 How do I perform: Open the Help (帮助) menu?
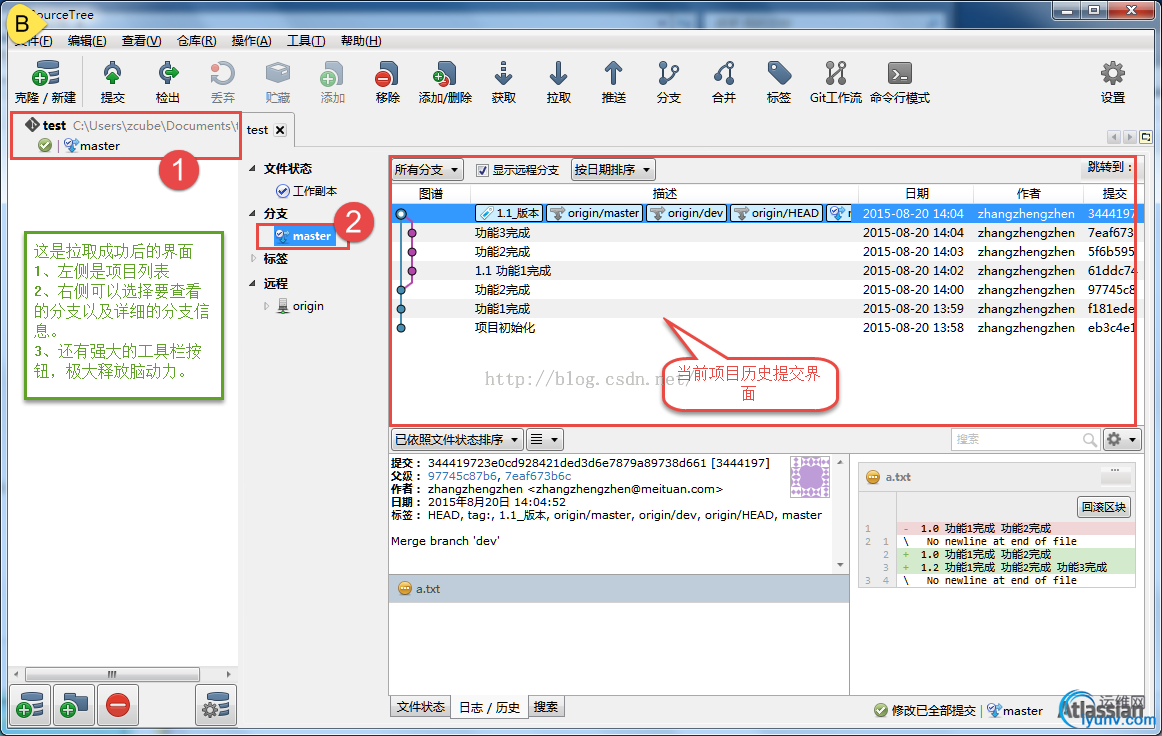point(361,41)
